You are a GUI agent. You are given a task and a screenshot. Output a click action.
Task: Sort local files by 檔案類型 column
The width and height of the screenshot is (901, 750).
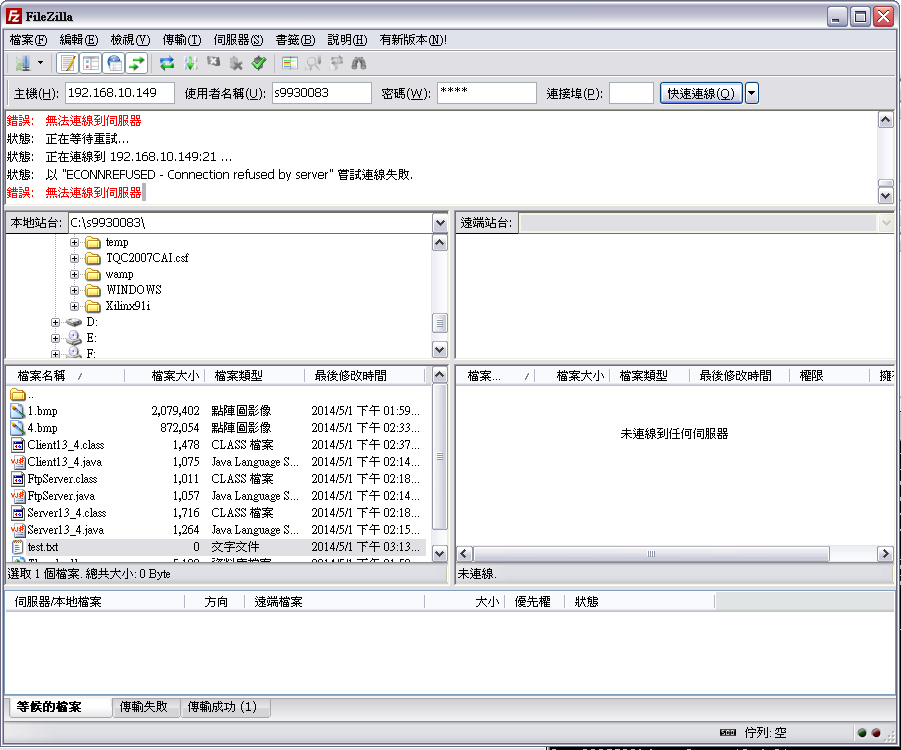click(x=254, y=376)
